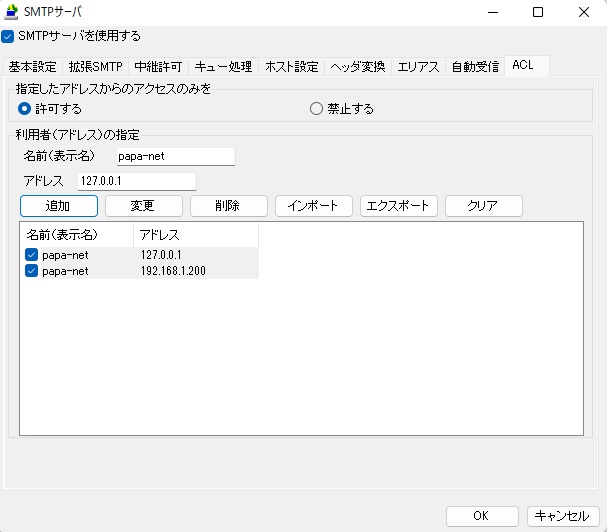This screenshot has width=607, height=532.
Task: Uncheck the papa-net 192.168.1.200 row checkbox
Action: pyautogui.click(x=31, y=271)
